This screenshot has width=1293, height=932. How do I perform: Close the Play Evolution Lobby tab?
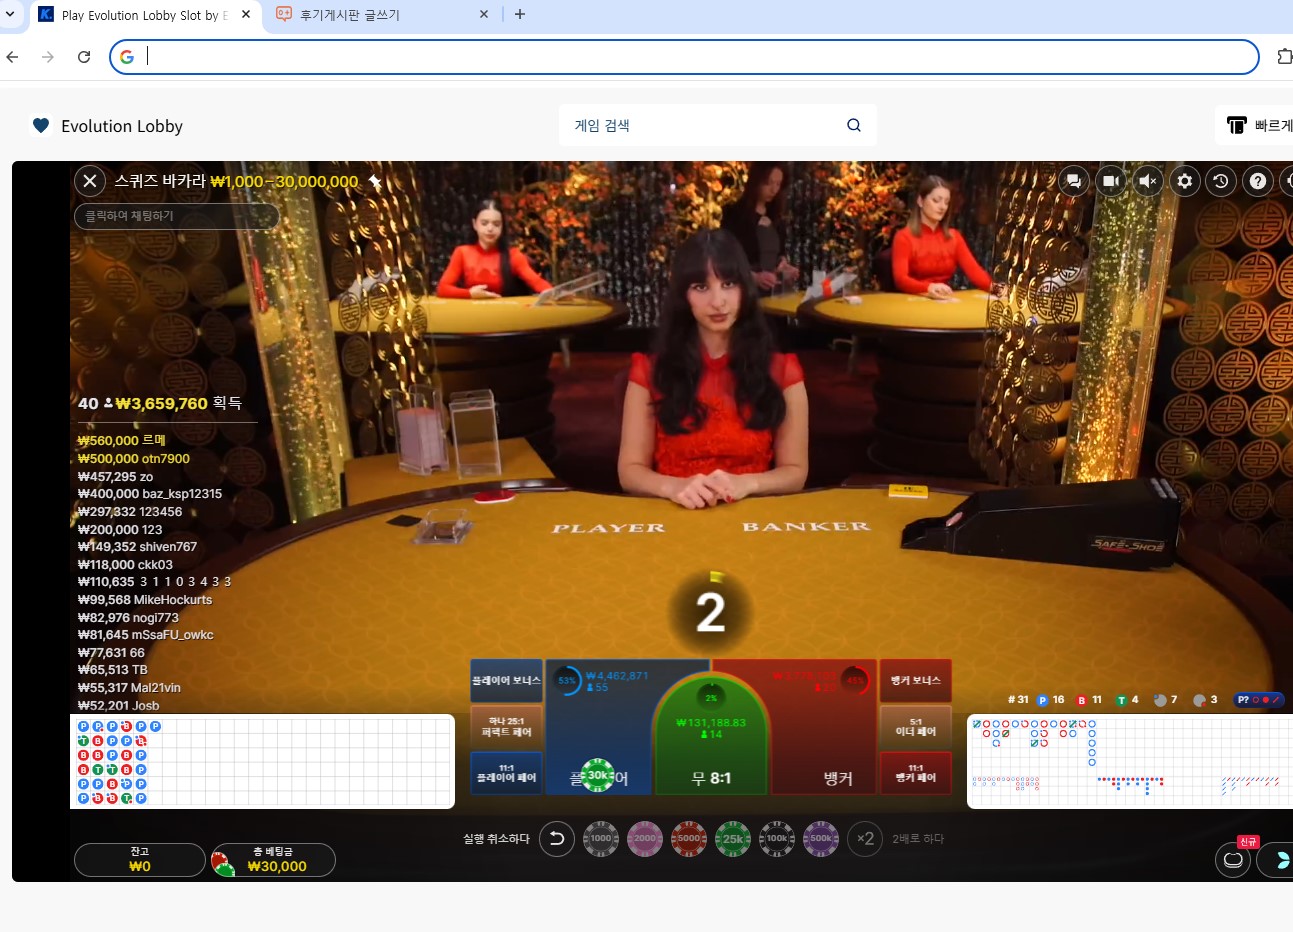click(246, 15)
